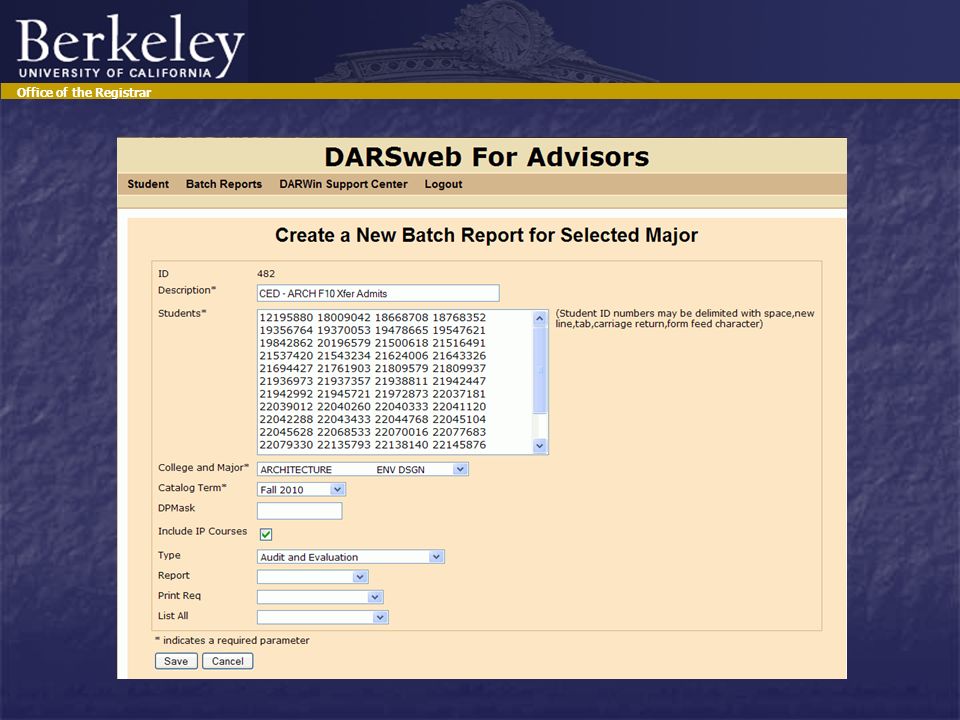Click student ID 22039012 in the list
The height and width of the screenshot is (720, 960).
(x=286, y=407)
